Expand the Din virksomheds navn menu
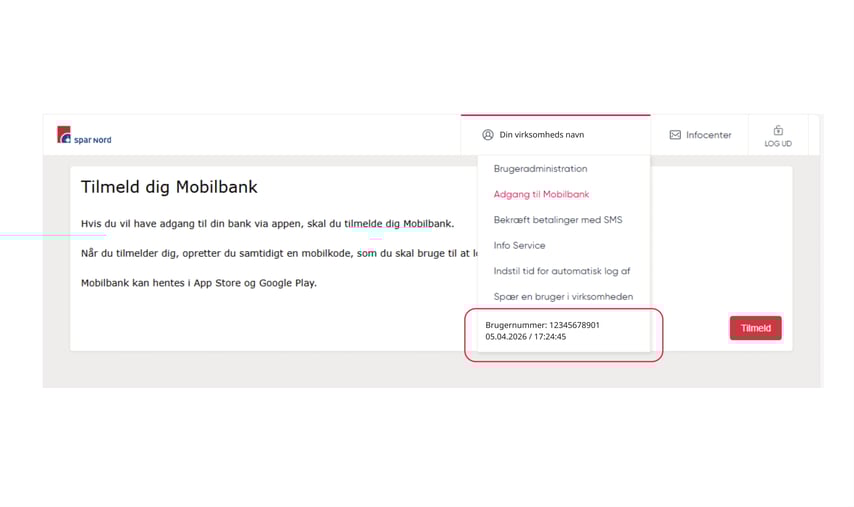 click(x=541, y=135)
